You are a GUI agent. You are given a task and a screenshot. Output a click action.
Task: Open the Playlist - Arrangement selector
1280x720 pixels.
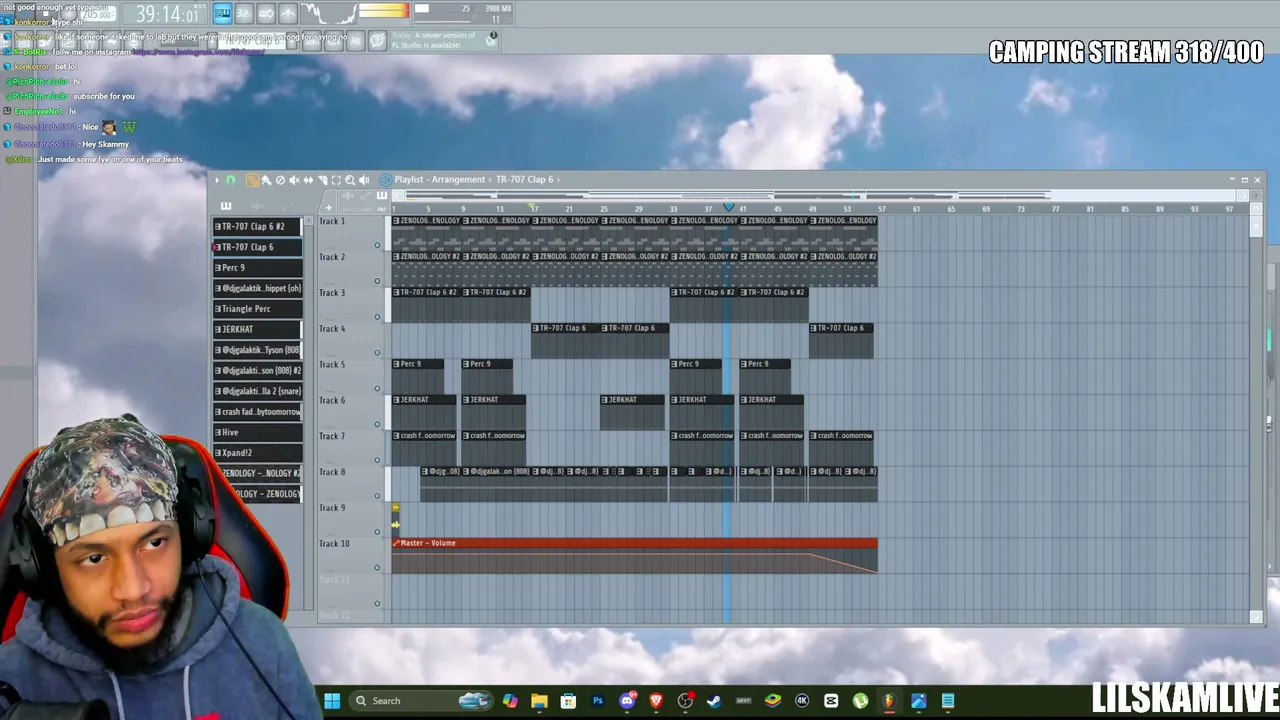click(x=440, y=180)
